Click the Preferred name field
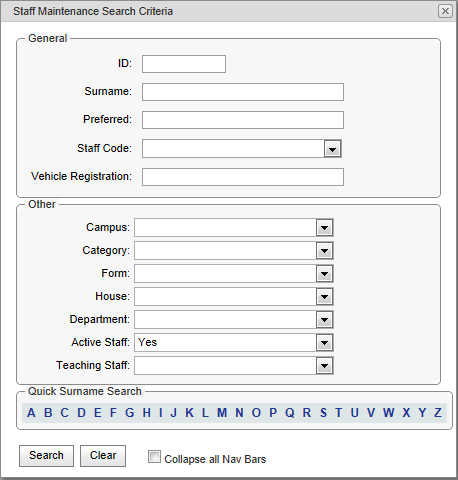458x480 pixels. point(243,120)
